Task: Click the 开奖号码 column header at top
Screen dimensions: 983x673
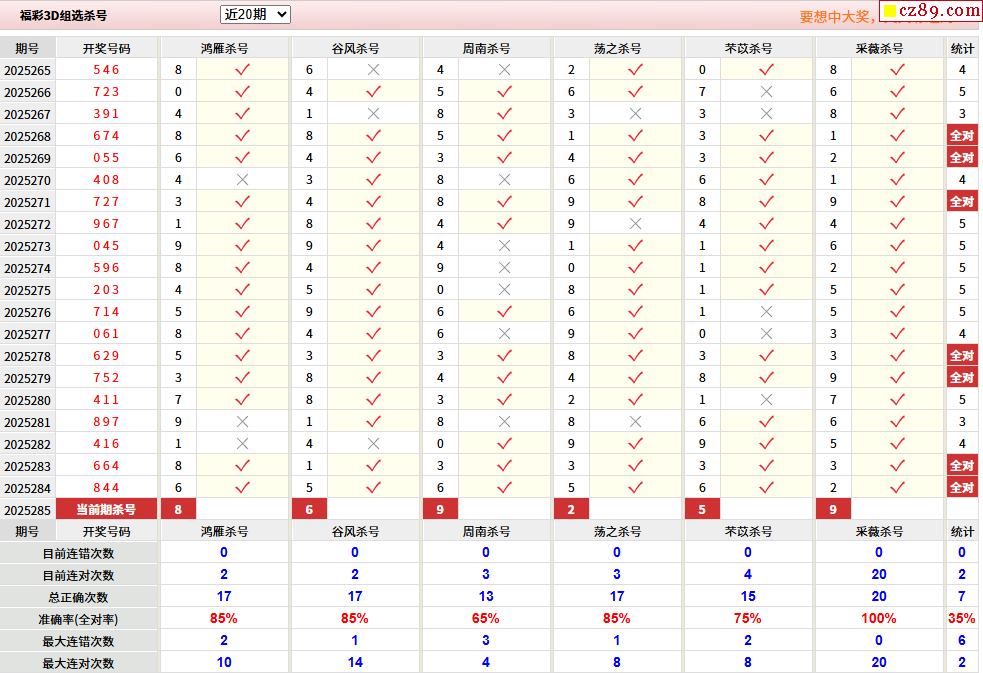Action: 107,48
